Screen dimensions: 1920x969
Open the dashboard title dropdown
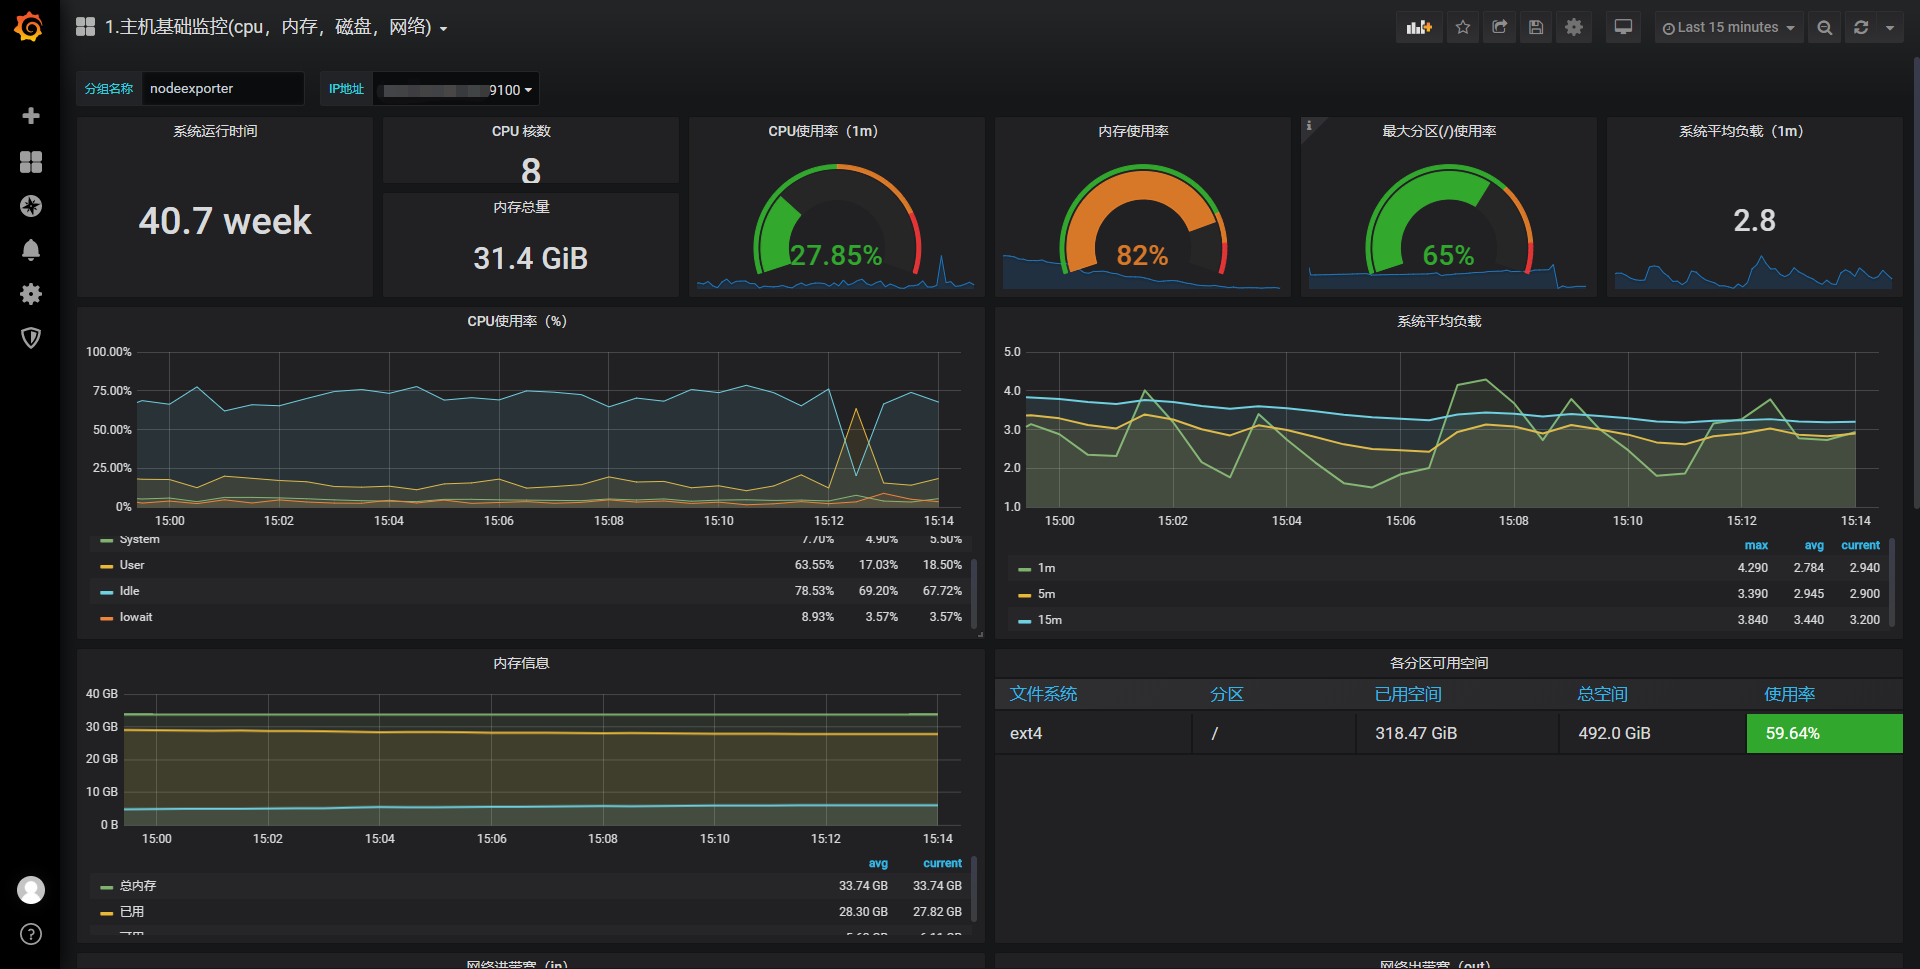point(275,27)
